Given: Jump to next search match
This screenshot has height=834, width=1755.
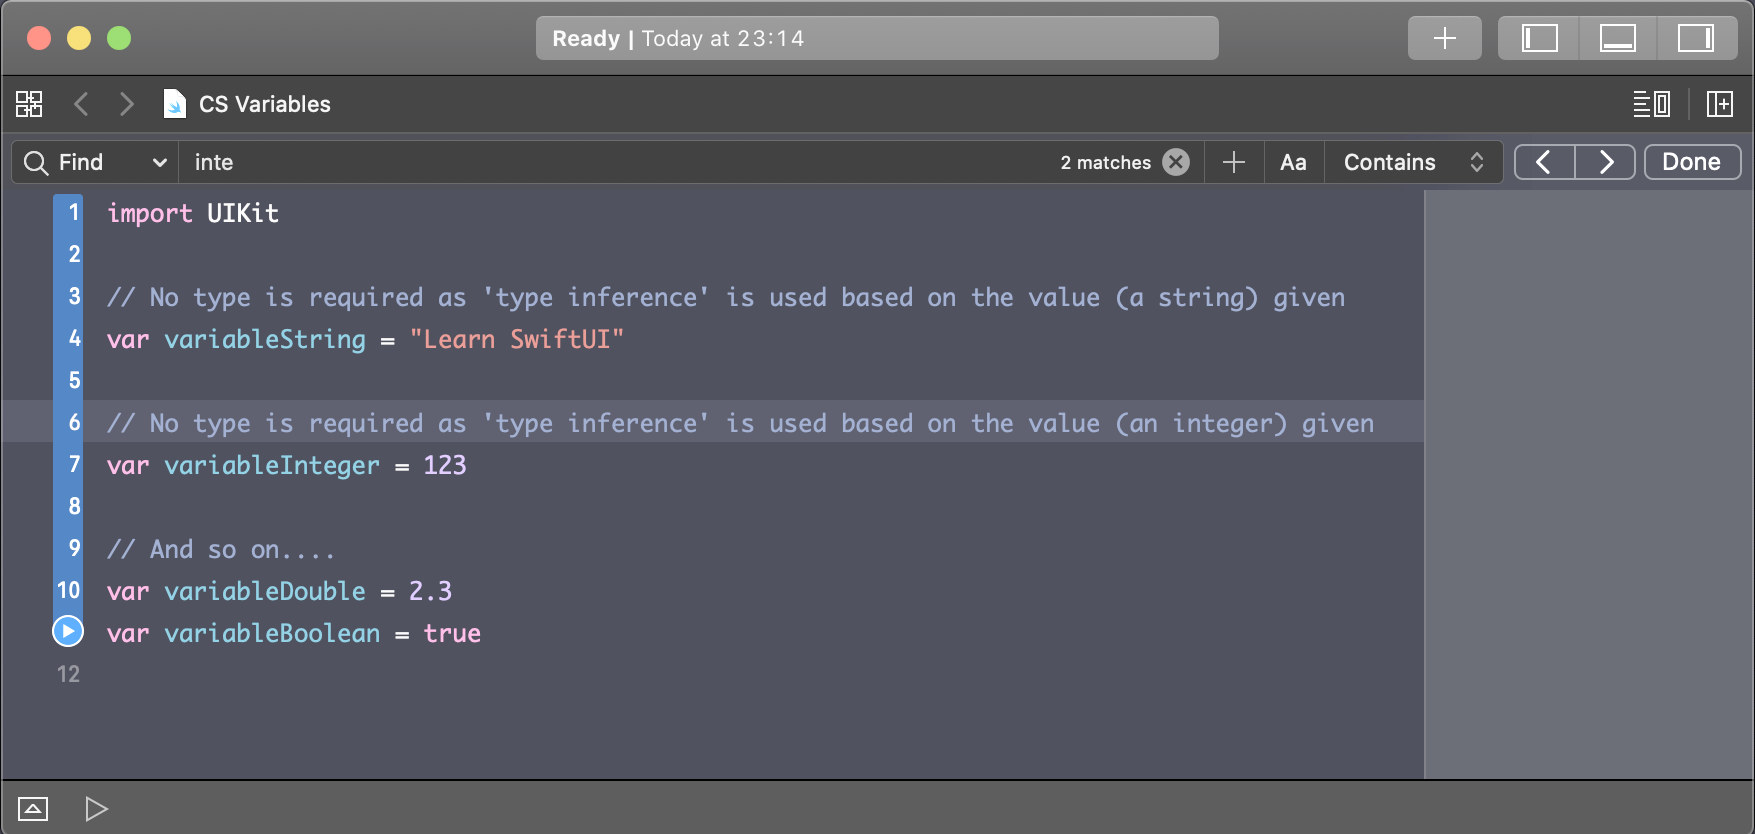Looking at the screenshot, I should pos(1605,162).
